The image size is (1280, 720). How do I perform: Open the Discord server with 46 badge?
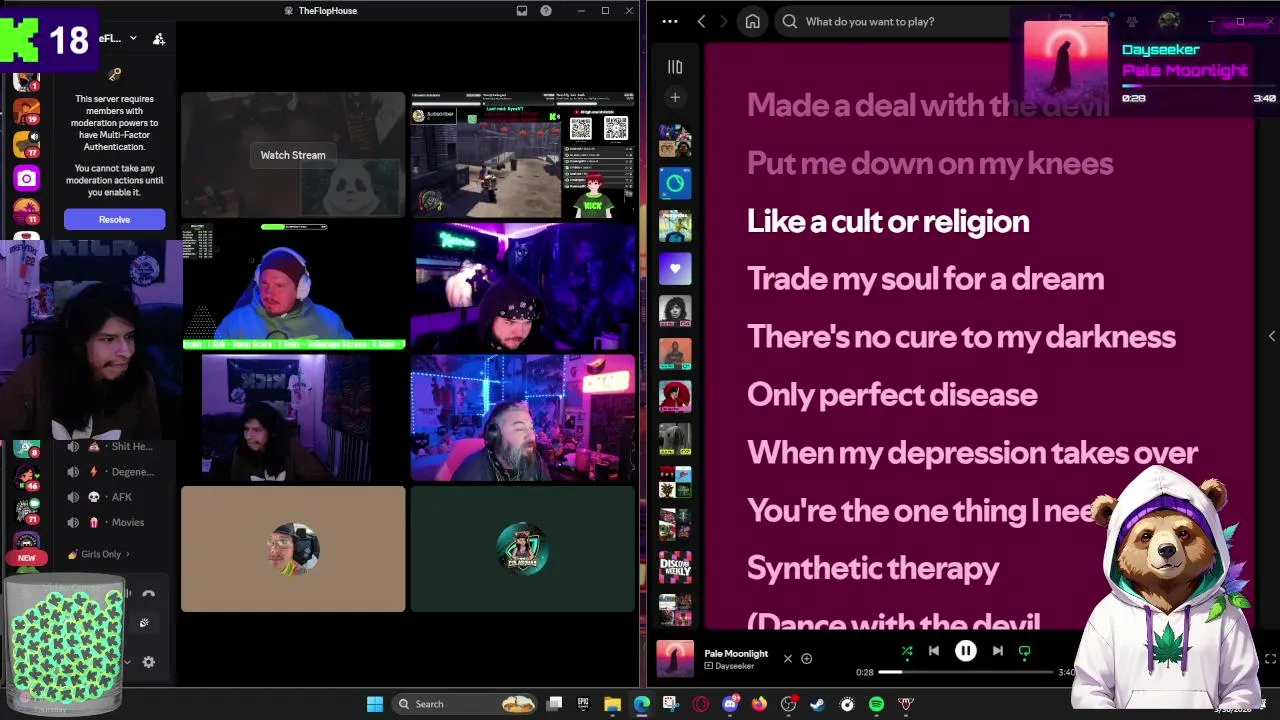[x=27, y=476]
